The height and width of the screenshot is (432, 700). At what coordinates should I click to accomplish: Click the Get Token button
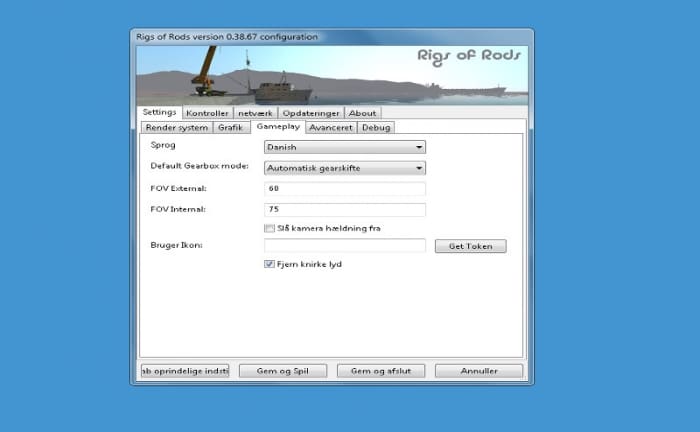pyautogui.click(x=471, y=246)
